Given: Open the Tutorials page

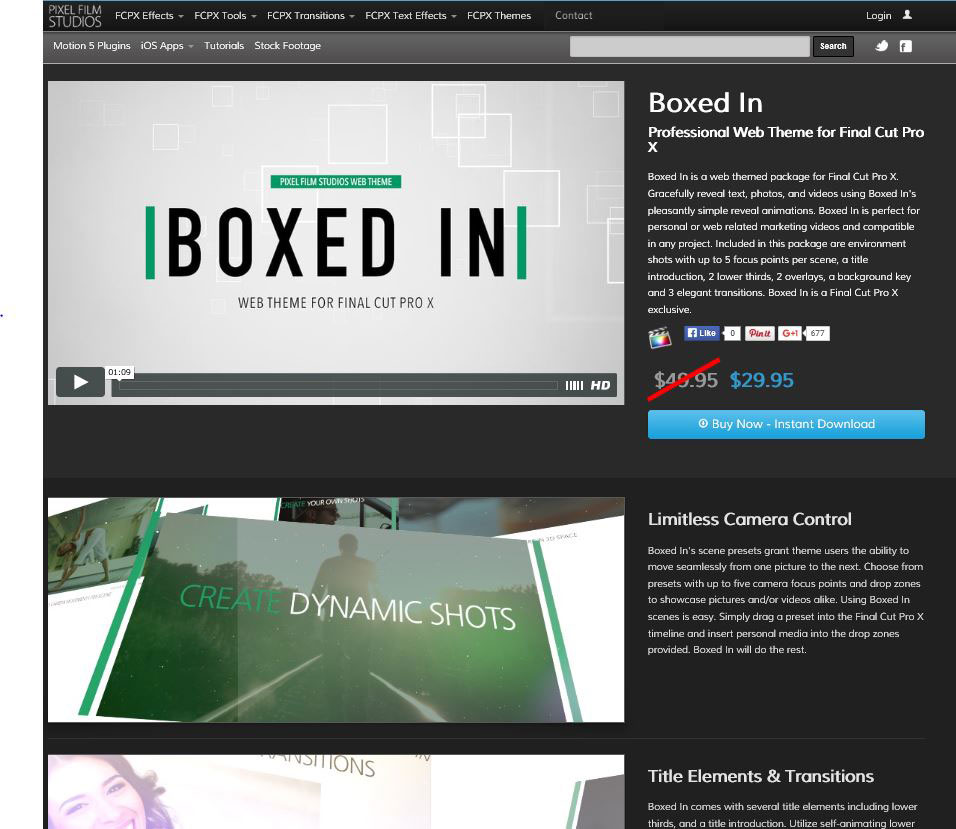Looking at the screenshot, I should point(224,46).
